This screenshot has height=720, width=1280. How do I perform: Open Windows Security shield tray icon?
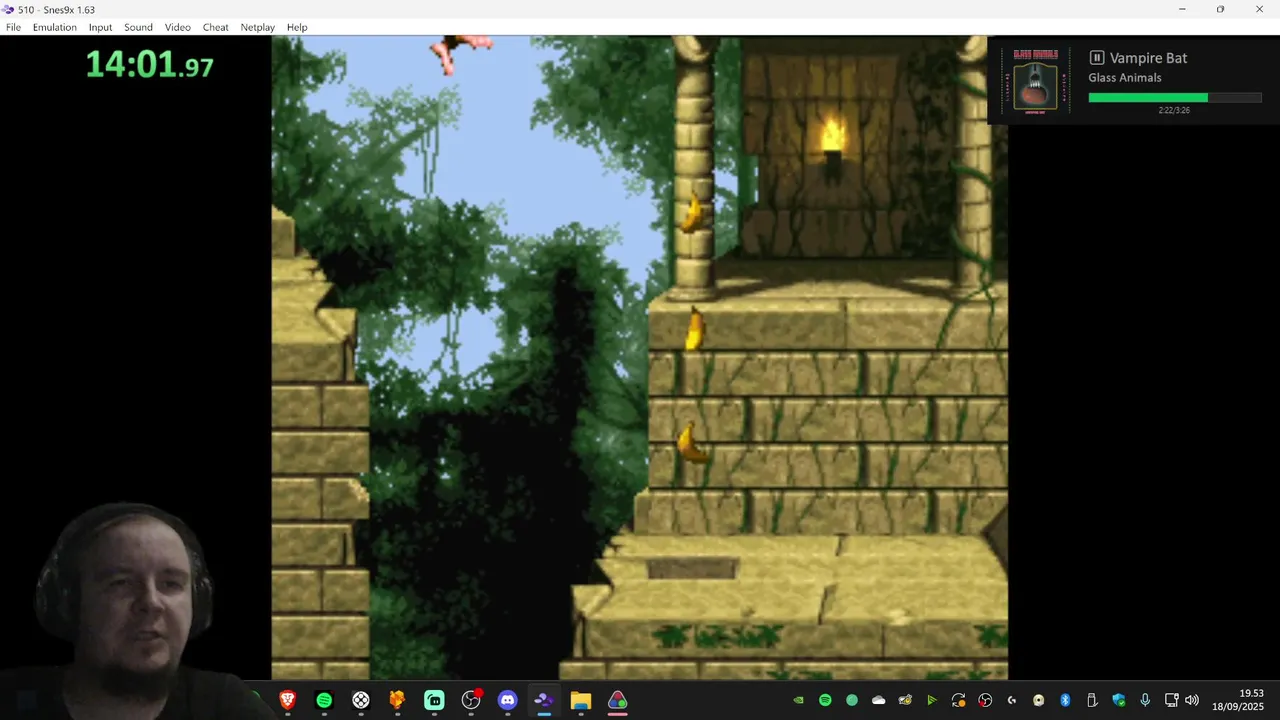point(1118,701)
